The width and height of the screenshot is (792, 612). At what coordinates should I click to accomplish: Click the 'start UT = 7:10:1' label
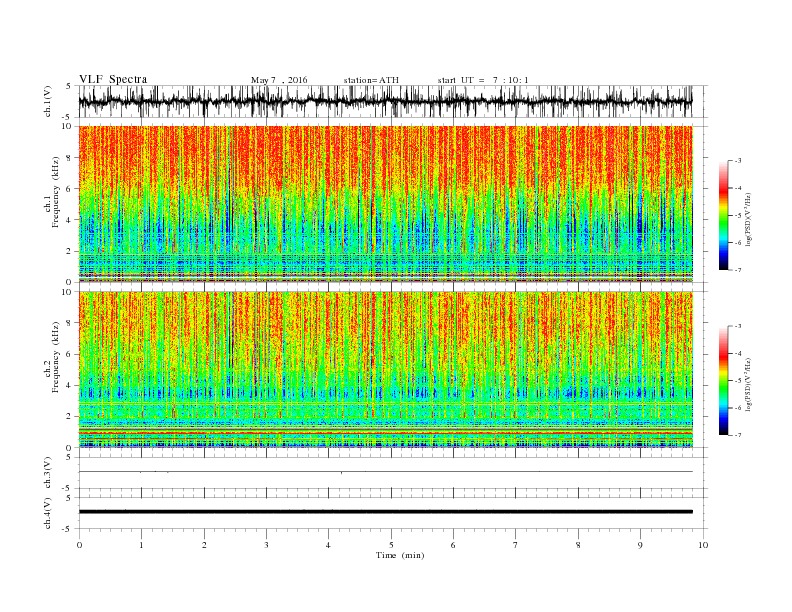[x=483, y=80]
